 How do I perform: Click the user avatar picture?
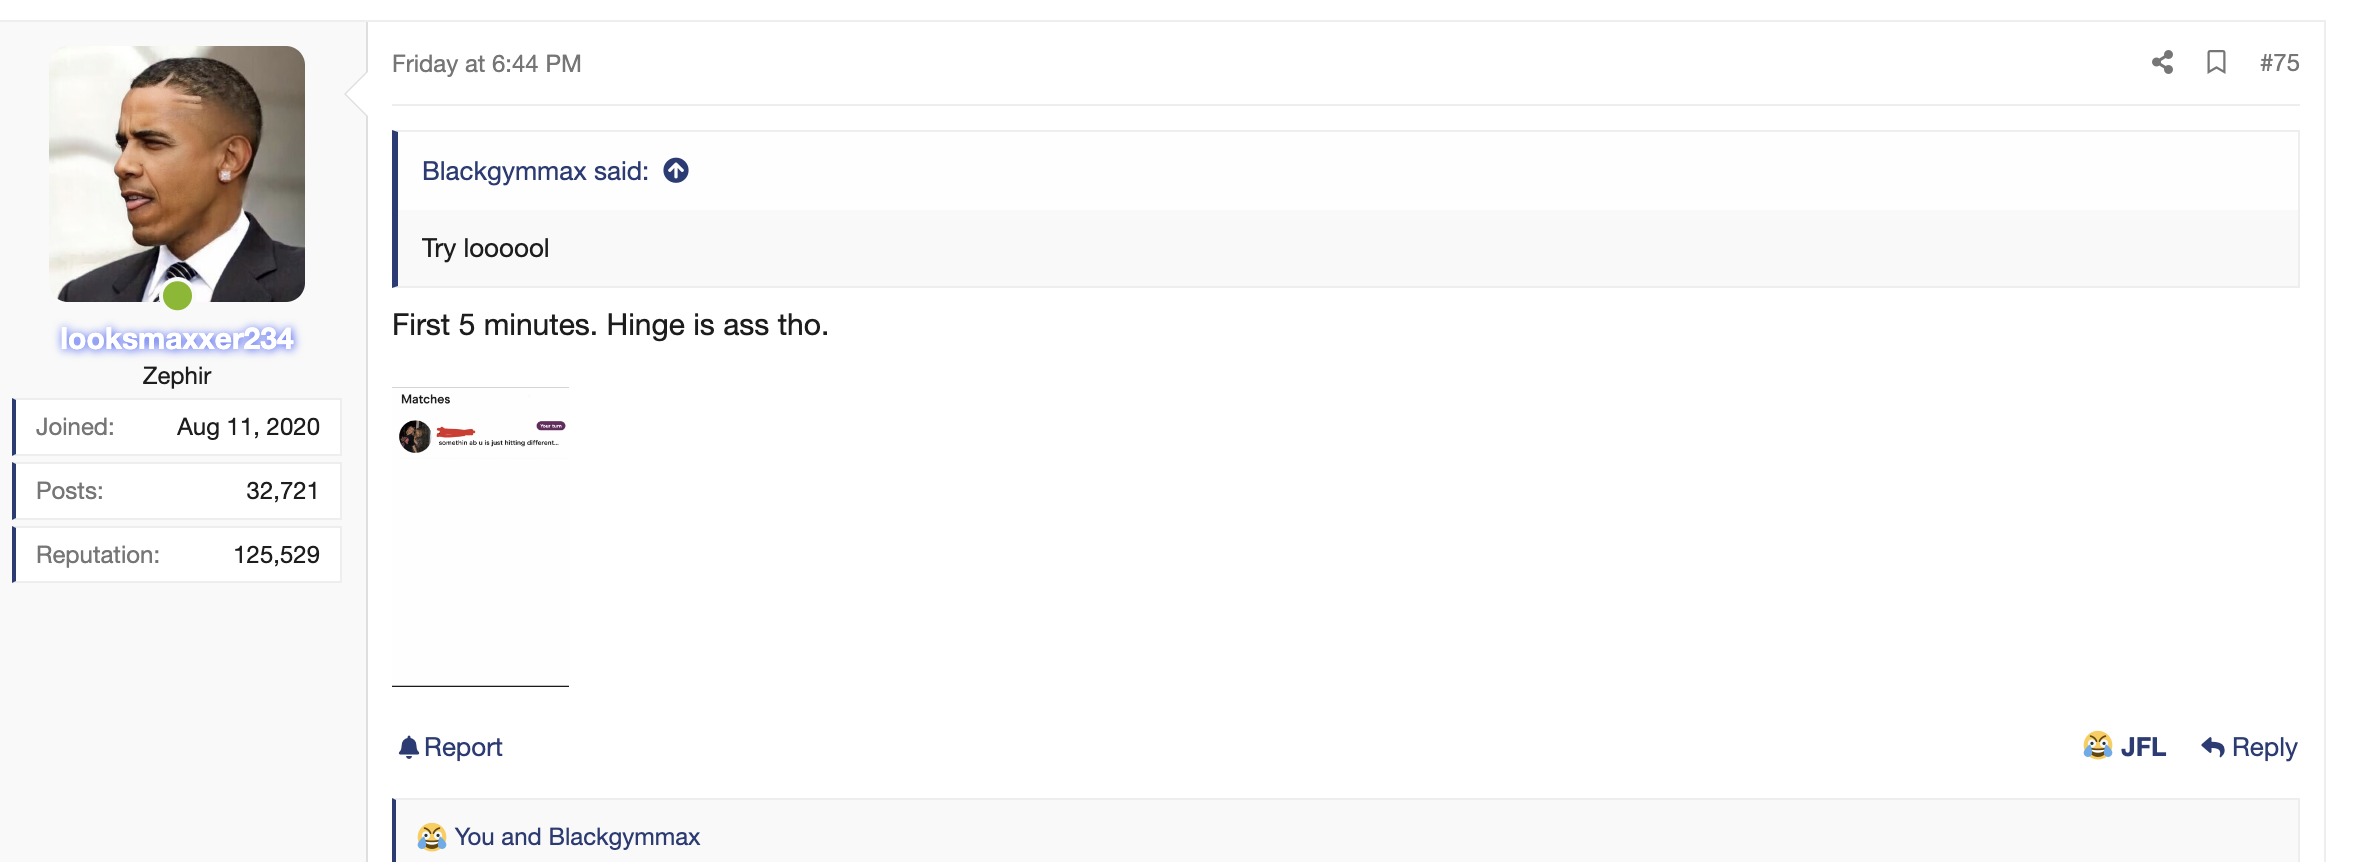click(177, 174)
